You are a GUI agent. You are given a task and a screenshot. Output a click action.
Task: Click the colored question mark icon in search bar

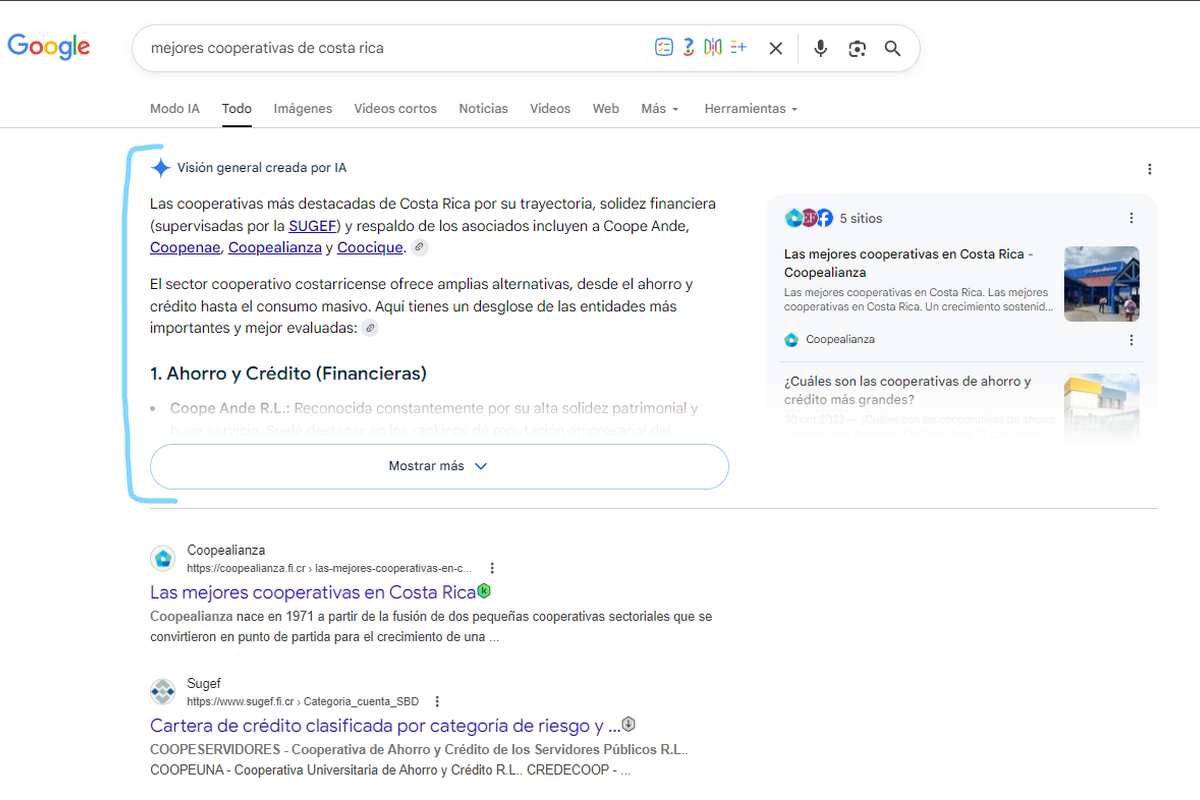pyautogui.click(x=689, y=47)
